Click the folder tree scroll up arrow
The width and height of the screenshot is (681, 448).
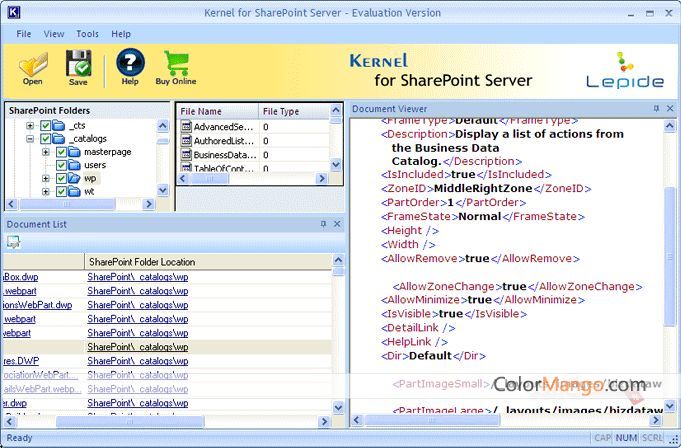click(x=163, y=126)
